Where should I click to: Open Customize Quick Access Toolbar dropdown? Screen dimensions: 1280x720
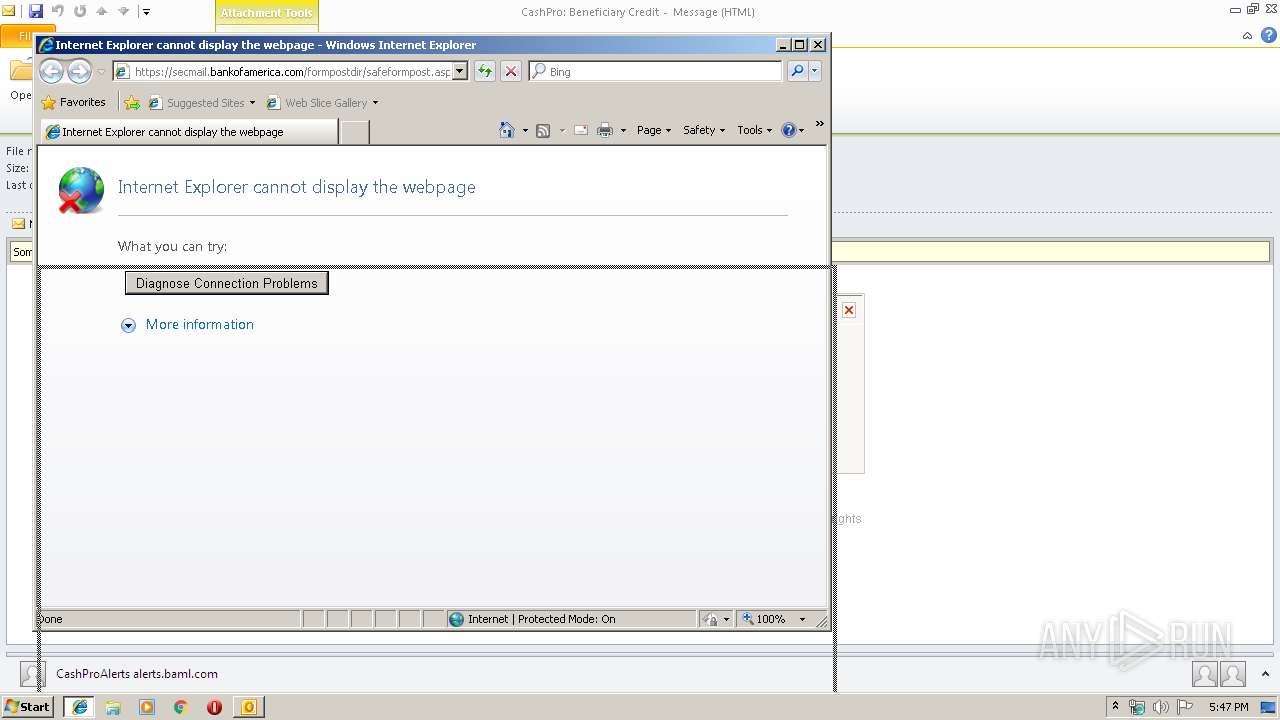146,12
